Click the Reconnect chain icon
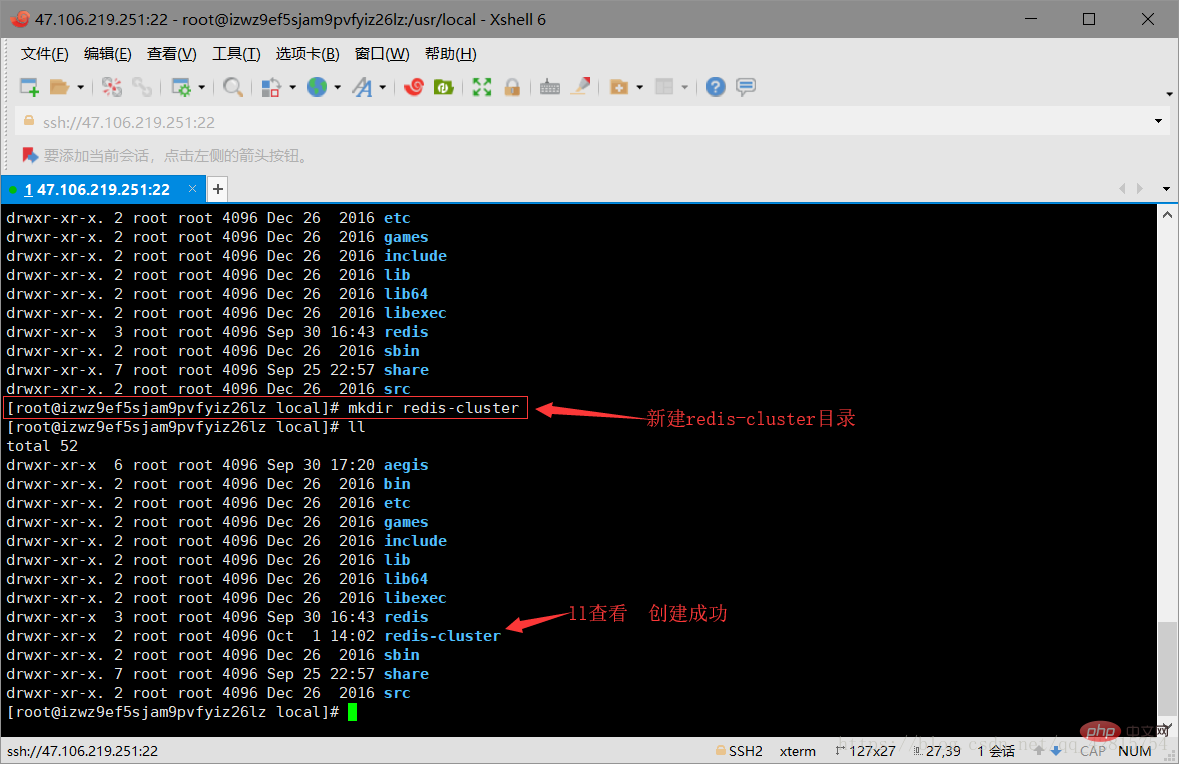 [x=142, y=87]
